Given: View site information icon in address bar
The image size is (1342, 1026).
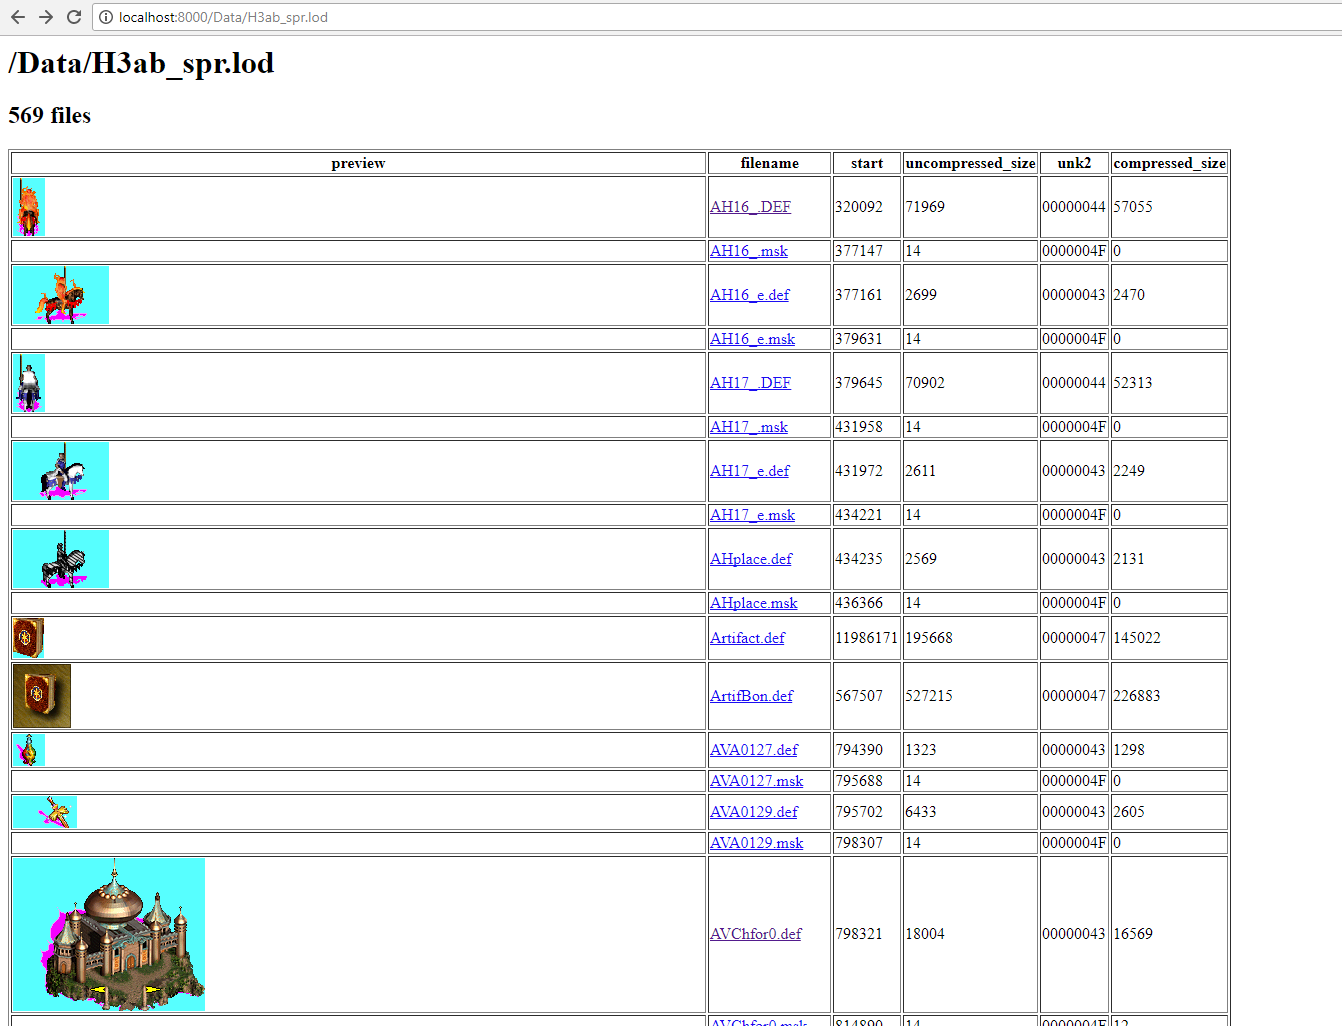Looking at the screenshot, I should (106, 17).
